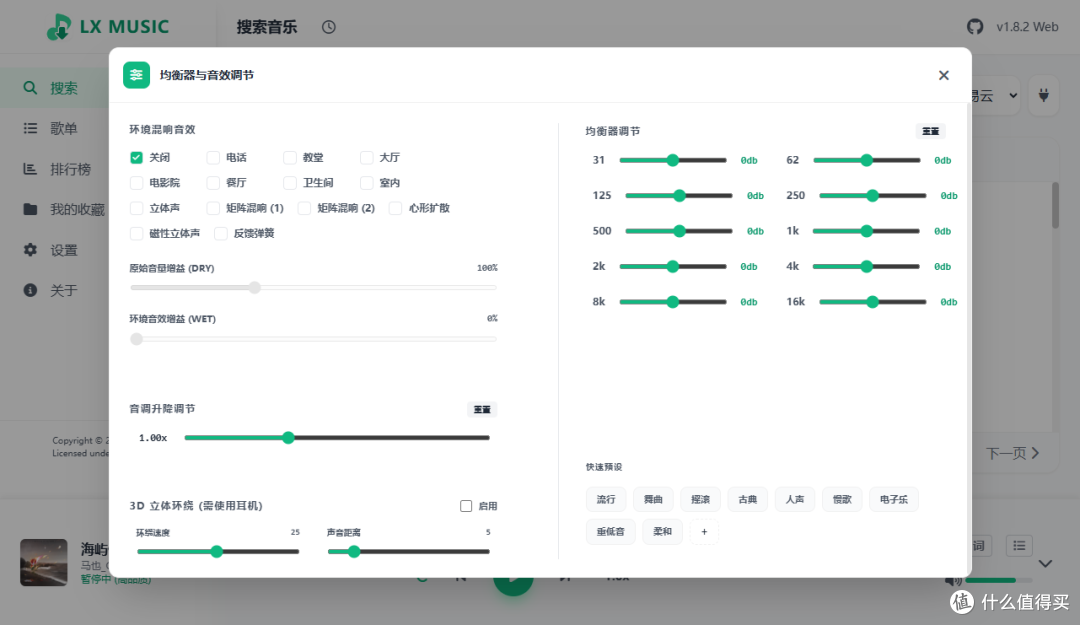Enable the 大厅 reverb effect

pyautogui.click(x=366, y=157)
